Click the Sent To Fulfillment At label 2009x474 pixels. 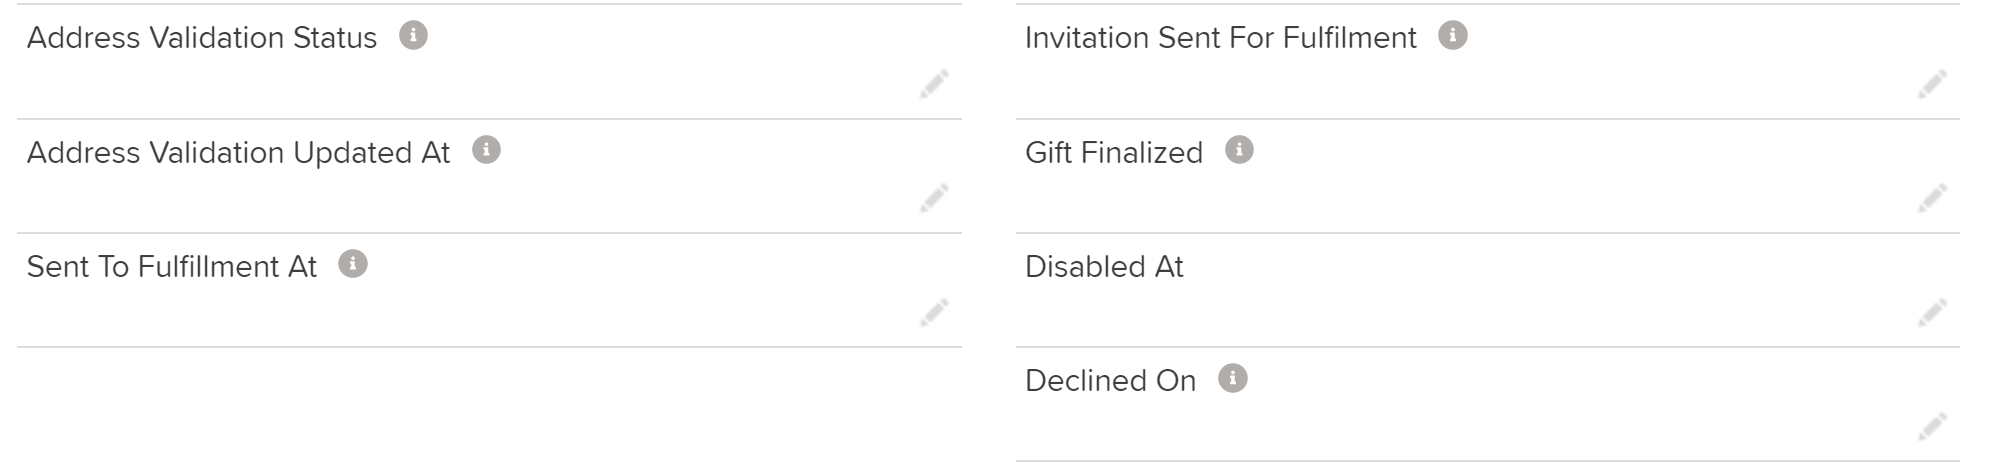(x=172, y=266)
